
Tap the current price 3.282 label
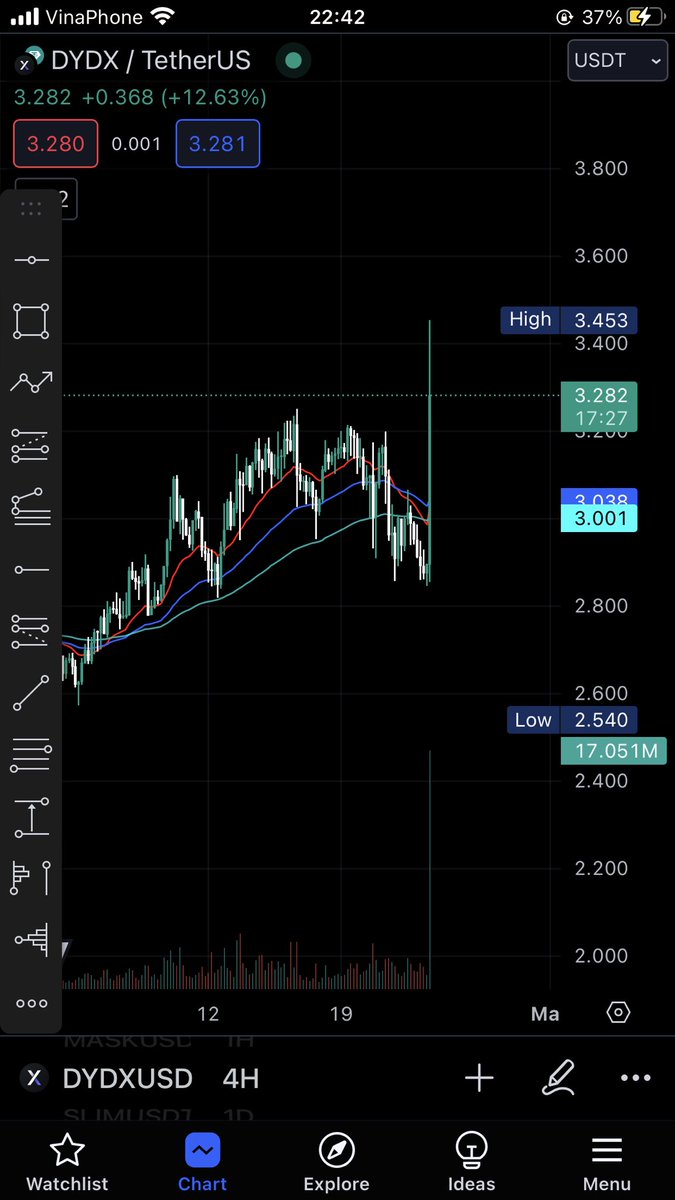(x=599, y=405)
